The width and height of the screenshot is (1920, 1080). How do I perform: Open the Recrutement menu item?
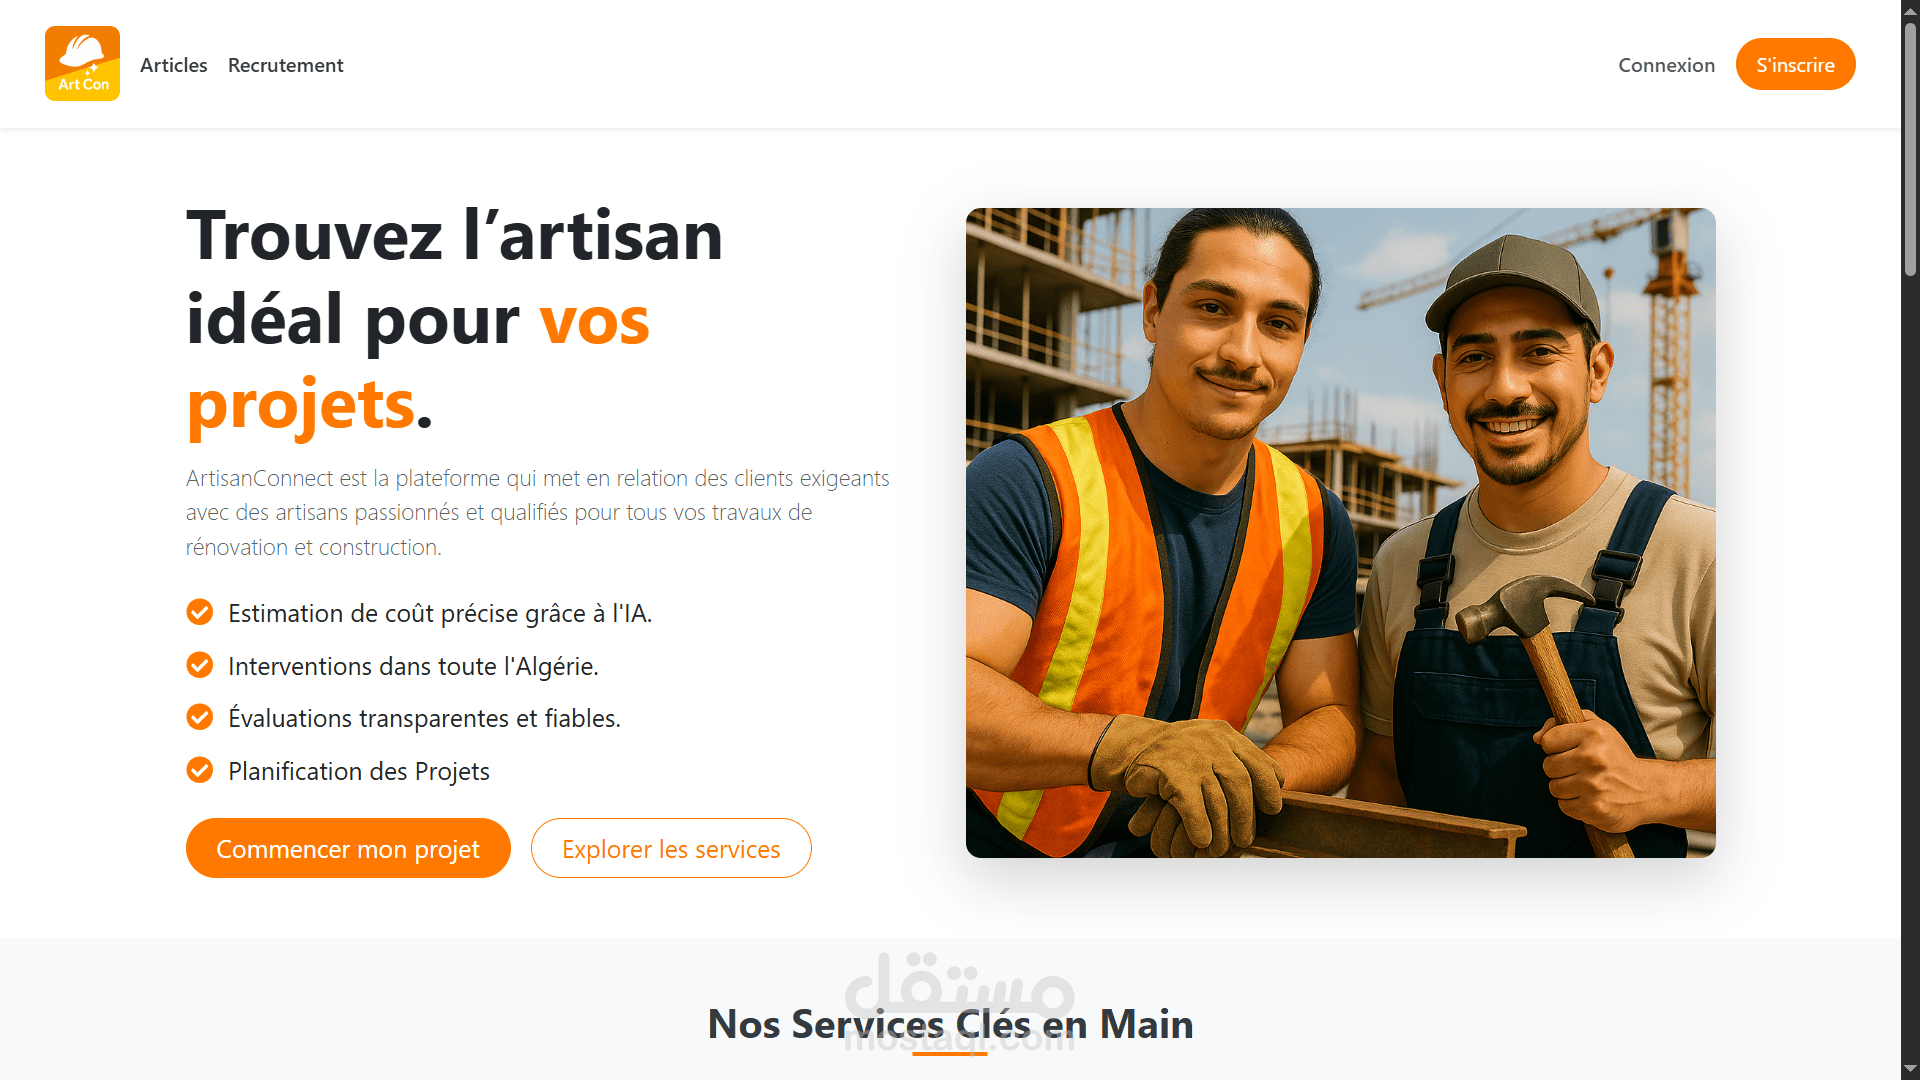(286, 65)
